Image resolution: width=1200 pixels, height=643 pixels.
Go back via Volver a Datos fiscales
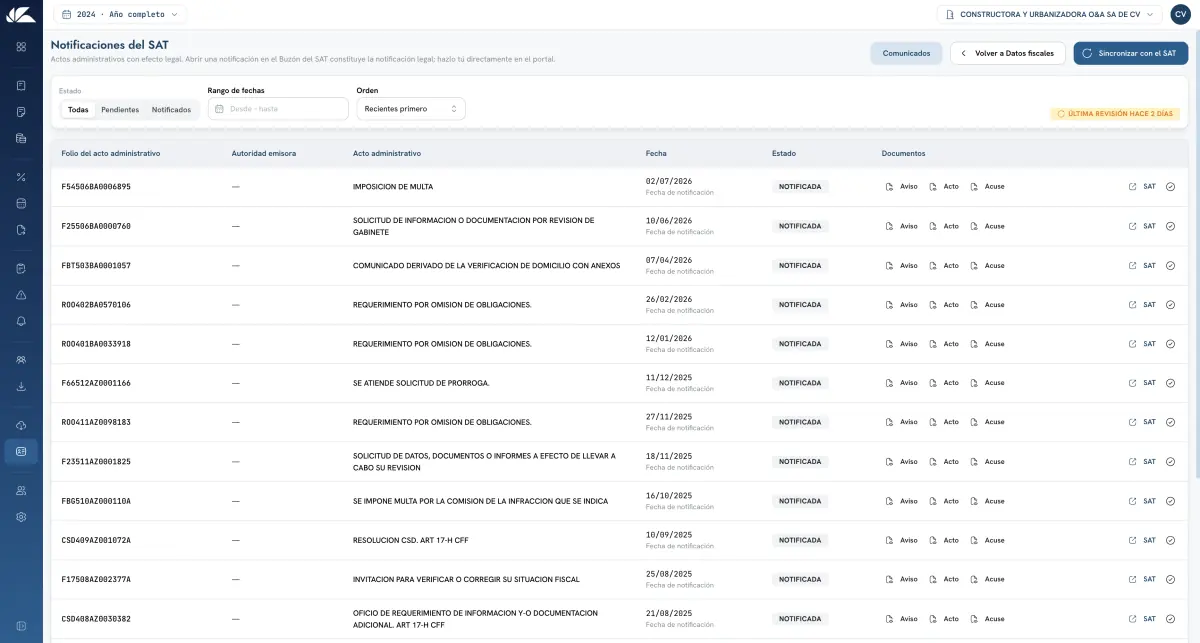click(1008, 53)
